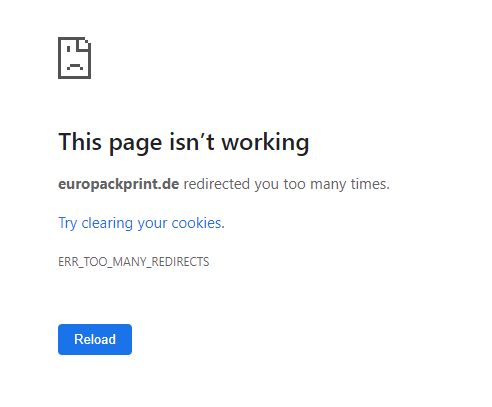This screenshot has width=492, height=407.
Task: Click the Reload label text on the button
Action: coord(95,339)
